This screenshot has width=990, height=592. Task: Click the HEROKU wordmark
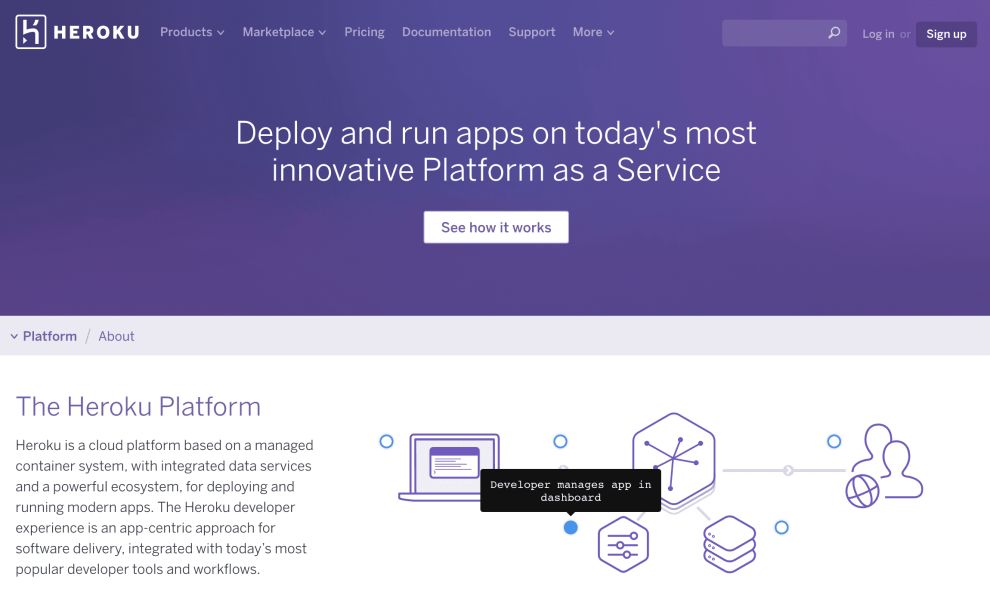pyautogui.click(x=97, y=32)
